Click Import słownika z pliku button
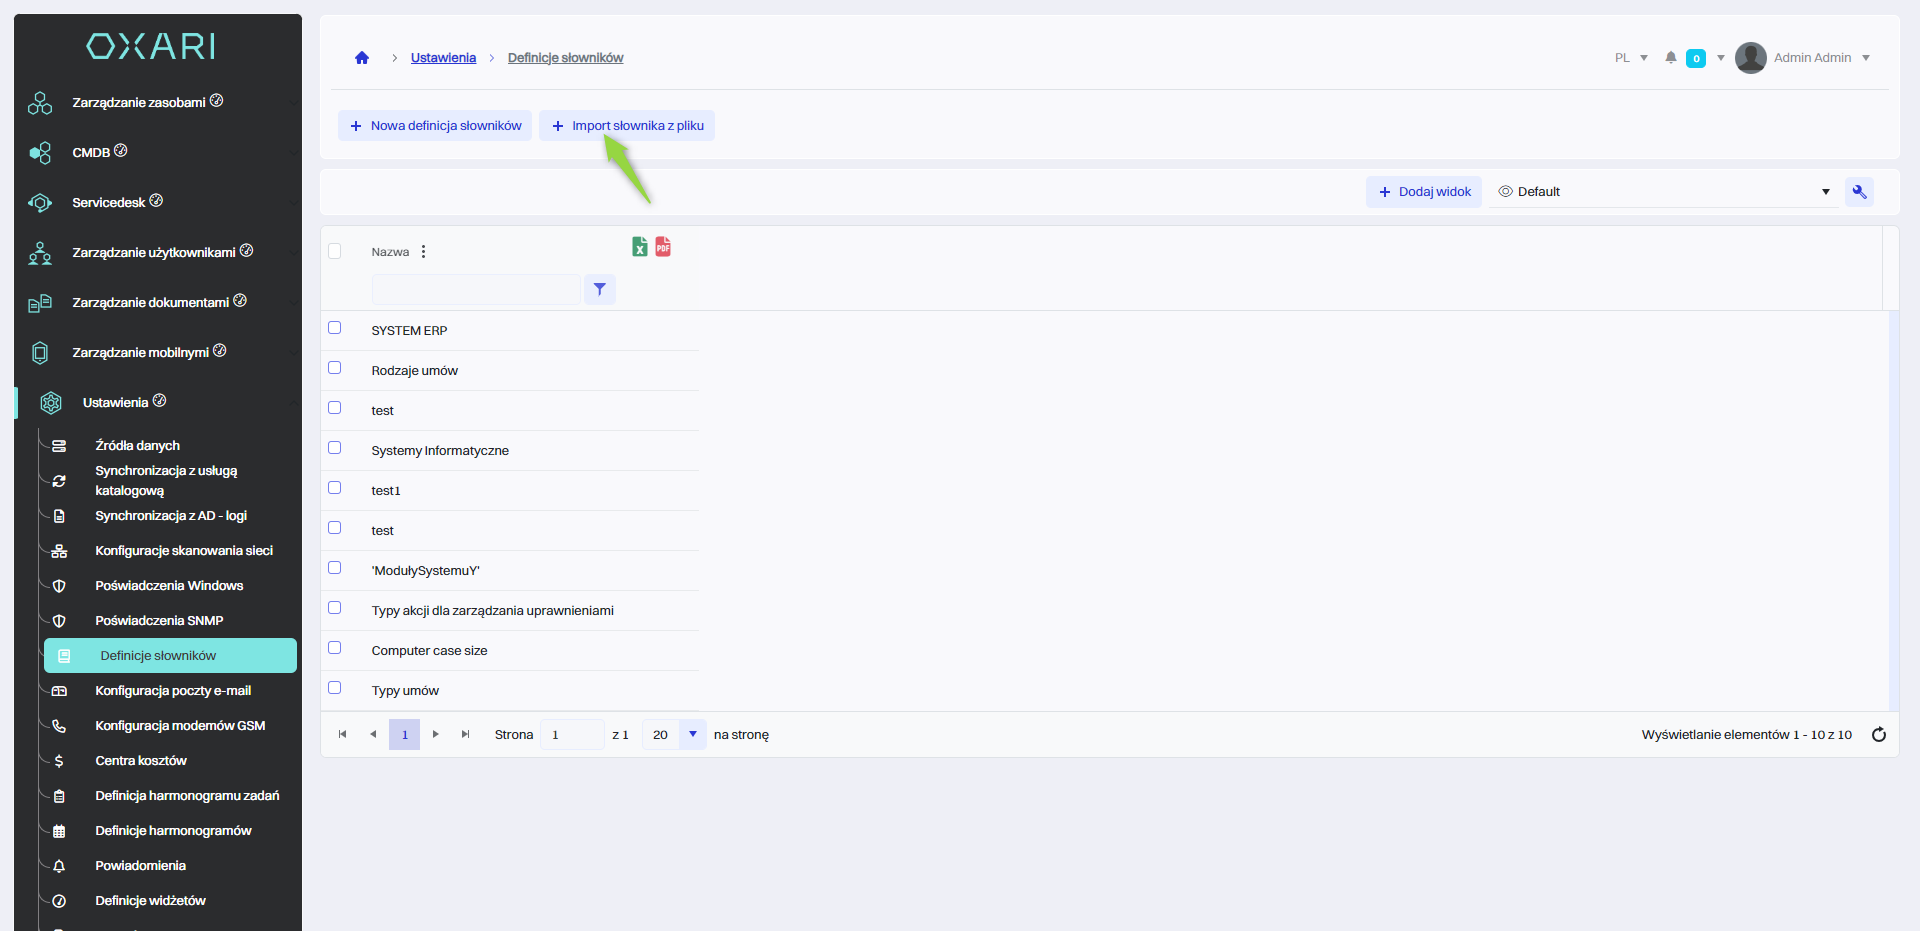1920x931 pixels. point(627,126)
